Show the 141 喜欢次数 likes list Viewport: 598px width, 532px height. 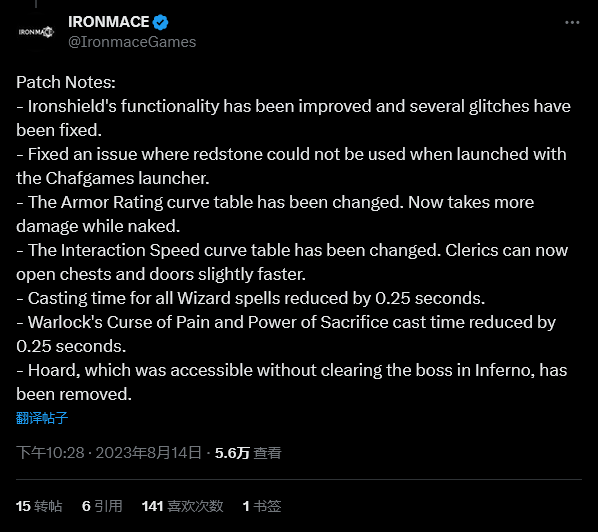tap(182, 506)
